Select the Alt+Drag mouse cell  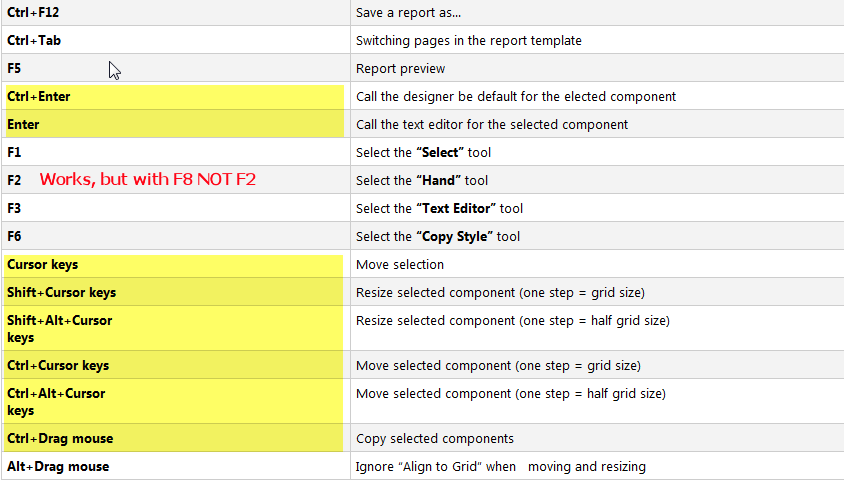click(x=176, y=466)
